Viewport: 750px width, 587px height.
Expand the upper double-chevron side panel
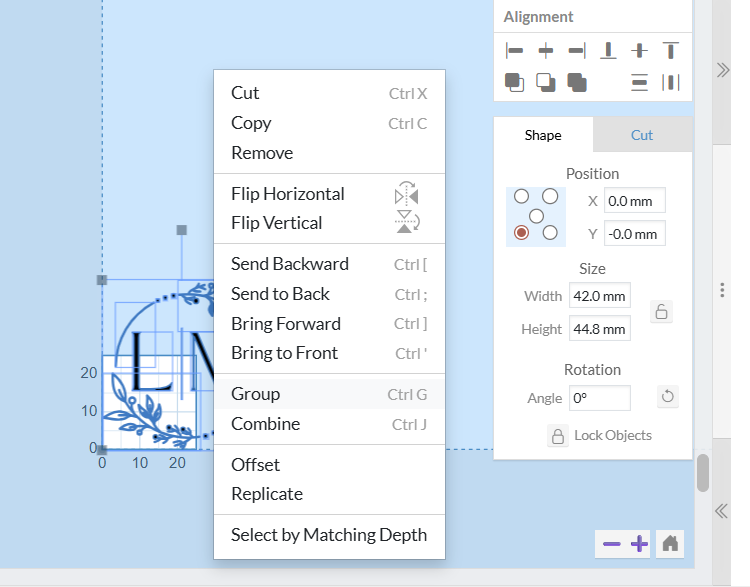coord(721,69)
